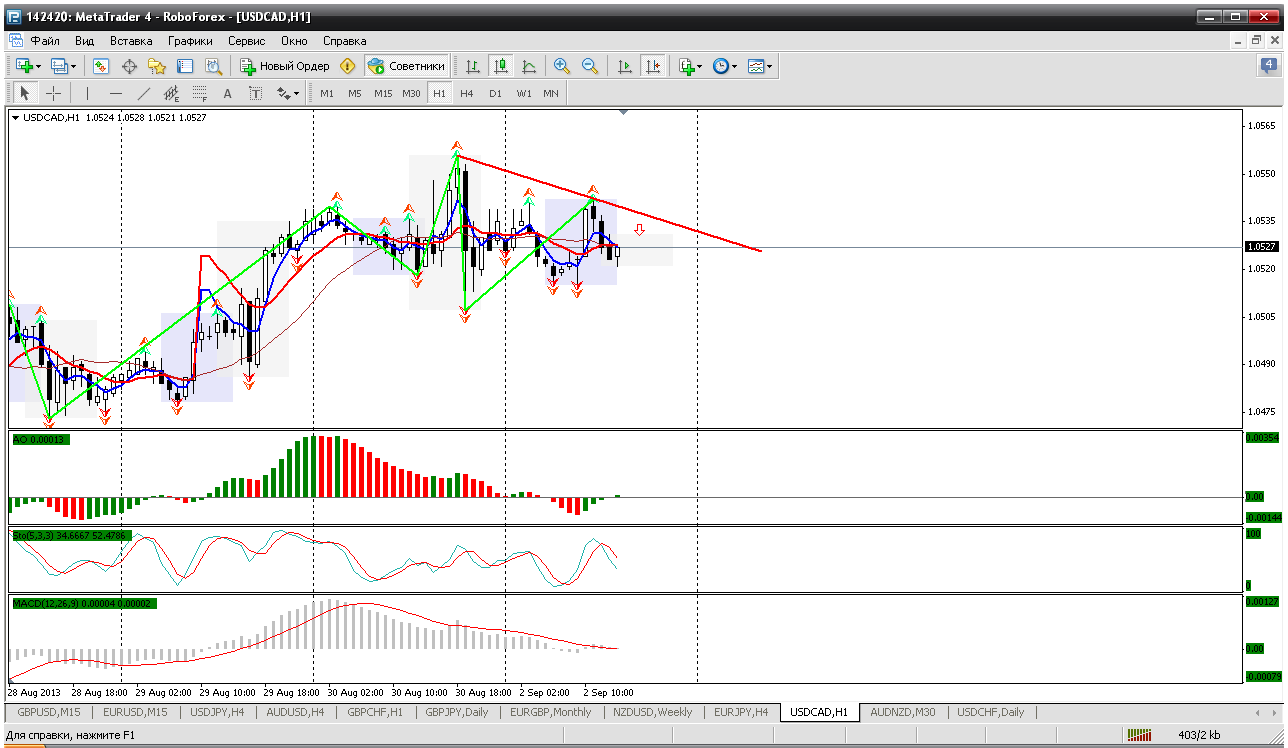Expand the new chart dropdown arrow

39,67
